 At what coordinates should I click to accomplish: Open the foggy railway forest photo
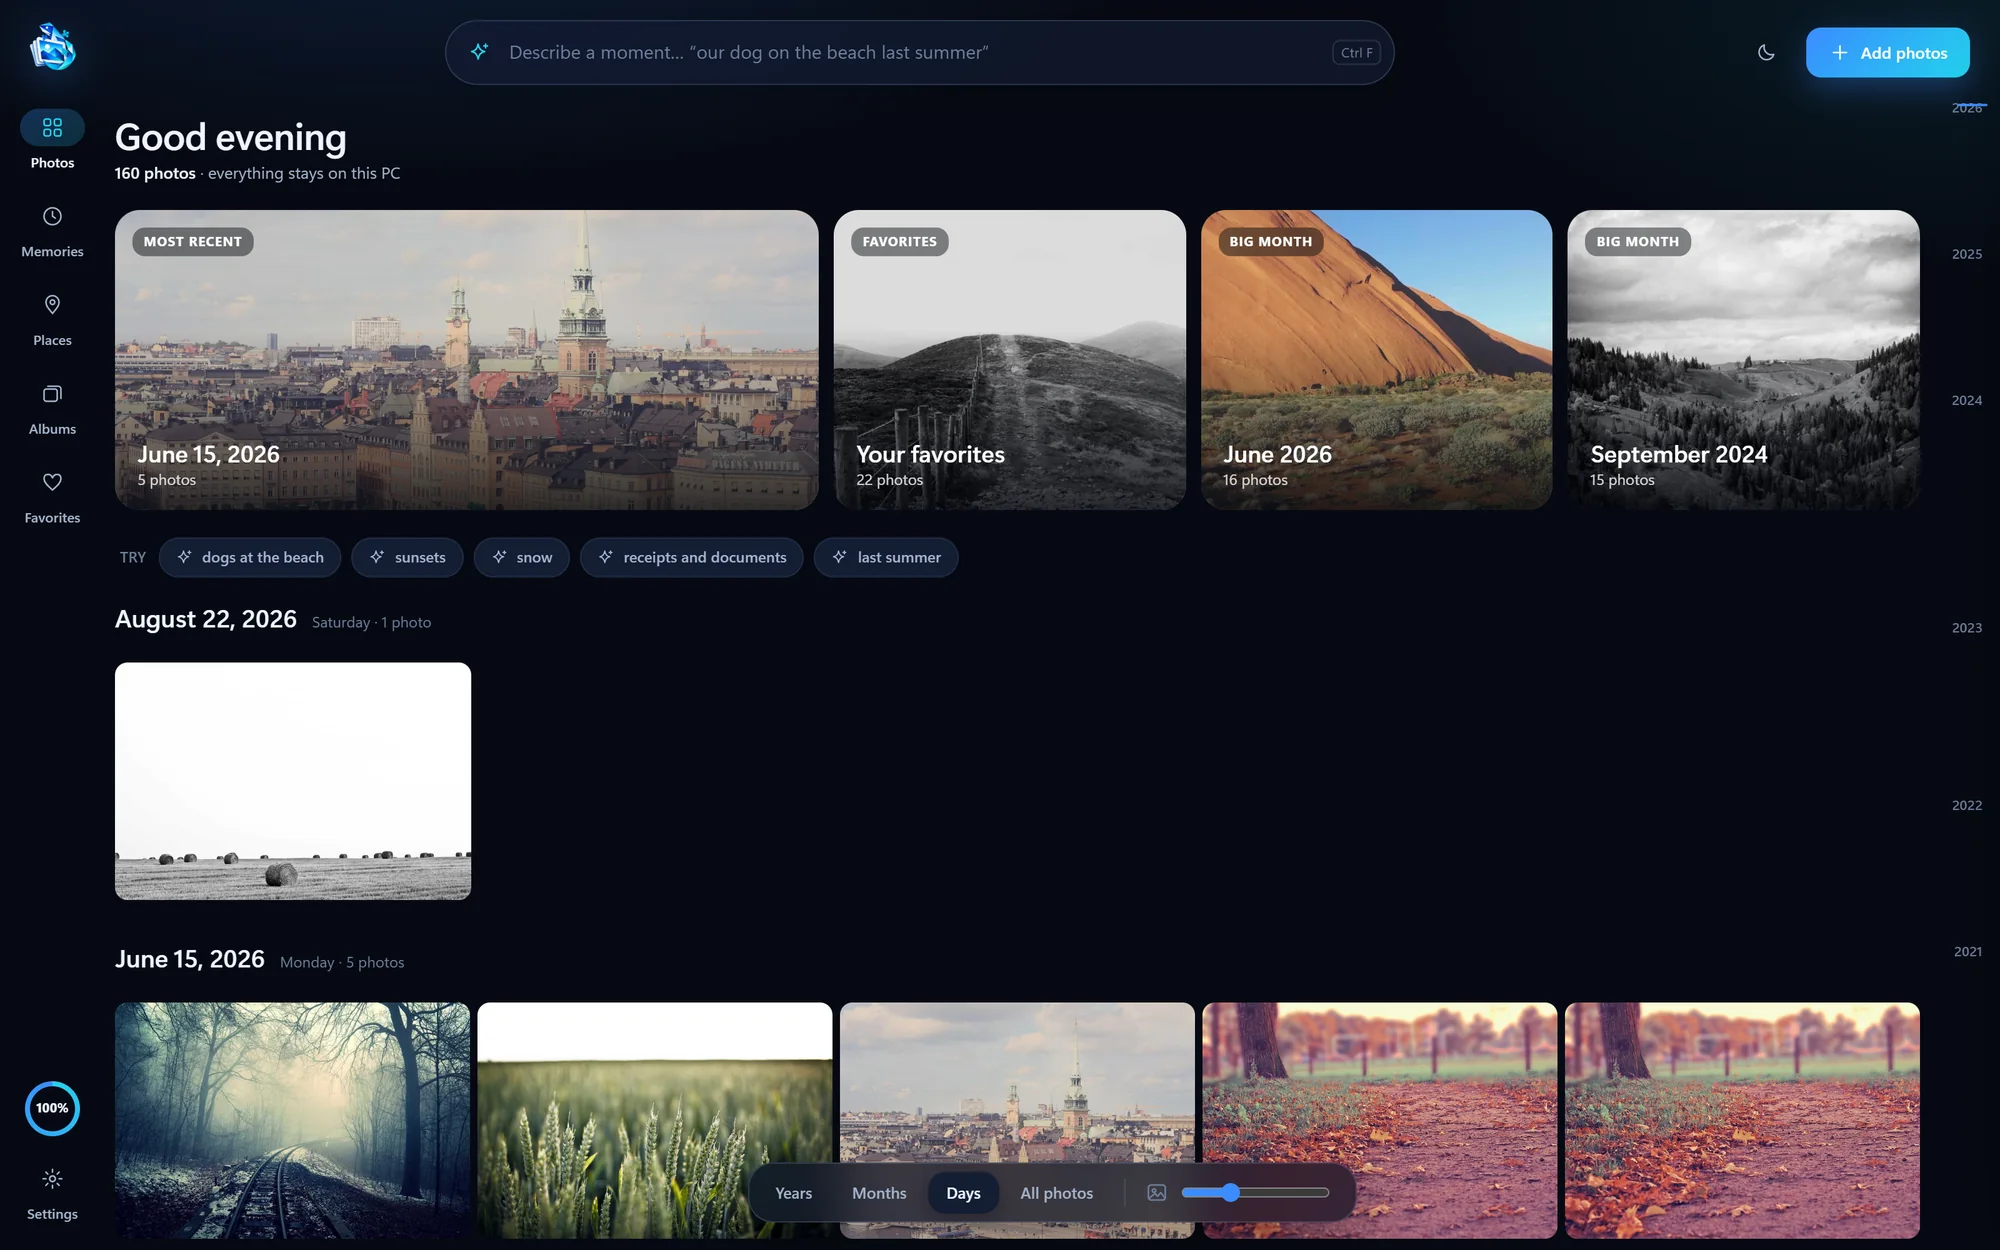[292, 1120]
